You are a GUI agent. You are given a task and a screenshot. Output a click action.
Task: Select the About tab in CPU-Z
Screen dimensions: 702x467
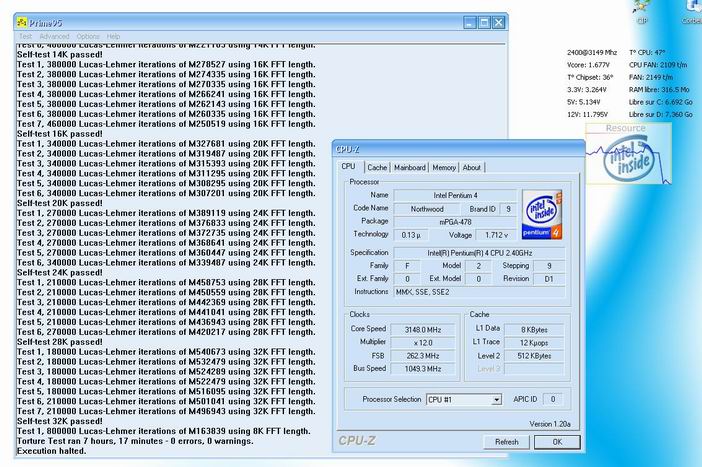click(472, 168)
